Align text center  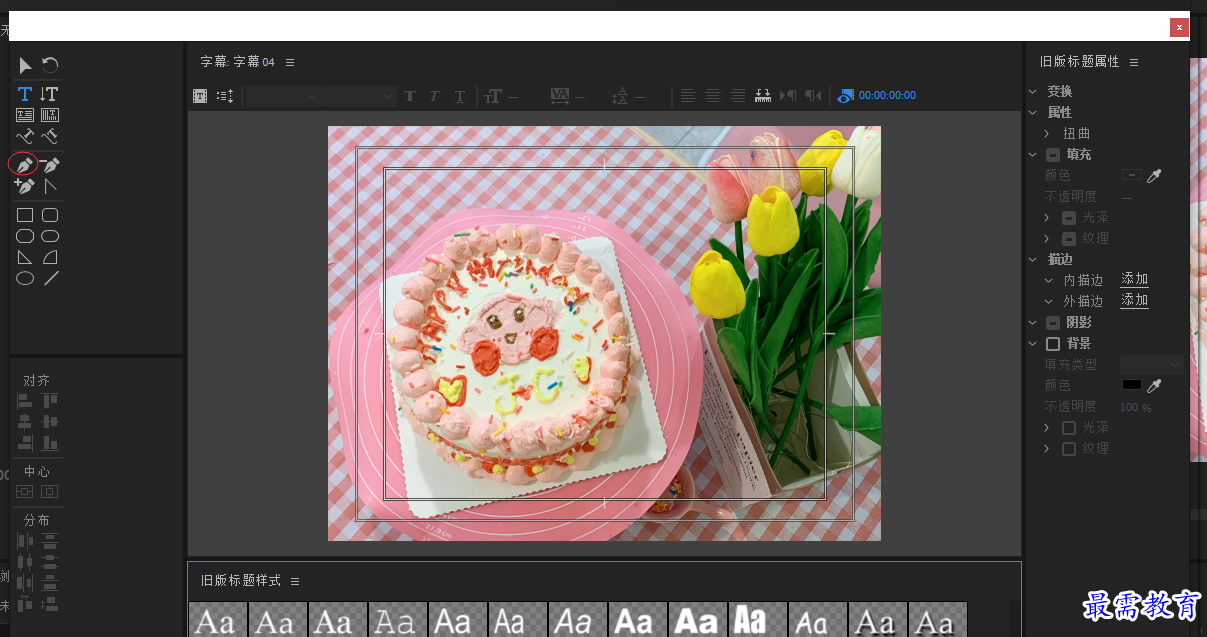coord(713,96)
